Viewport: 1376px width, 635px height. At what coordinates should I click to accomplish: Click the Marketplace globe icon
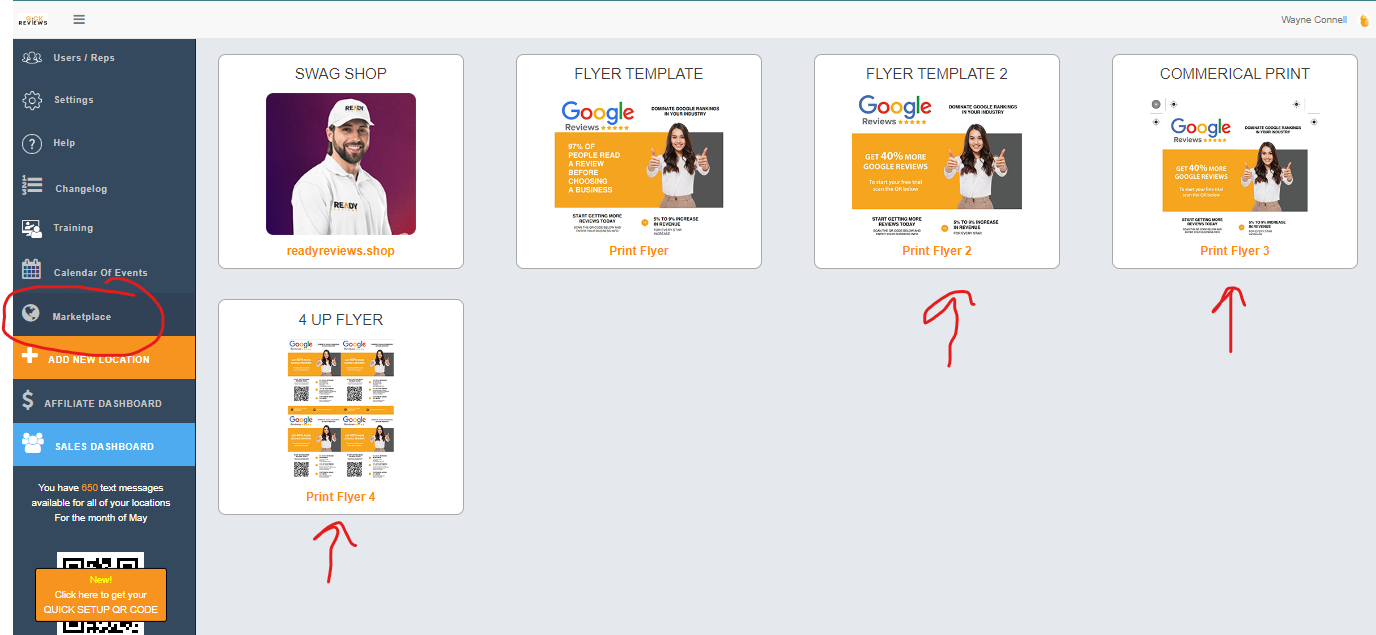(x=31, y=315)
